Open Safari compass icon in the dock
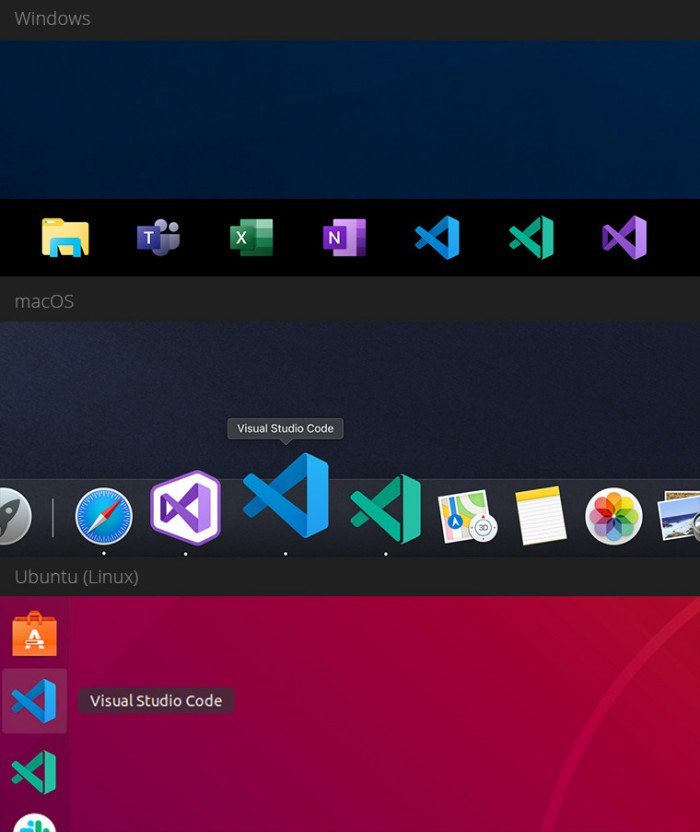700x832 pixels. tap(103, 516)
